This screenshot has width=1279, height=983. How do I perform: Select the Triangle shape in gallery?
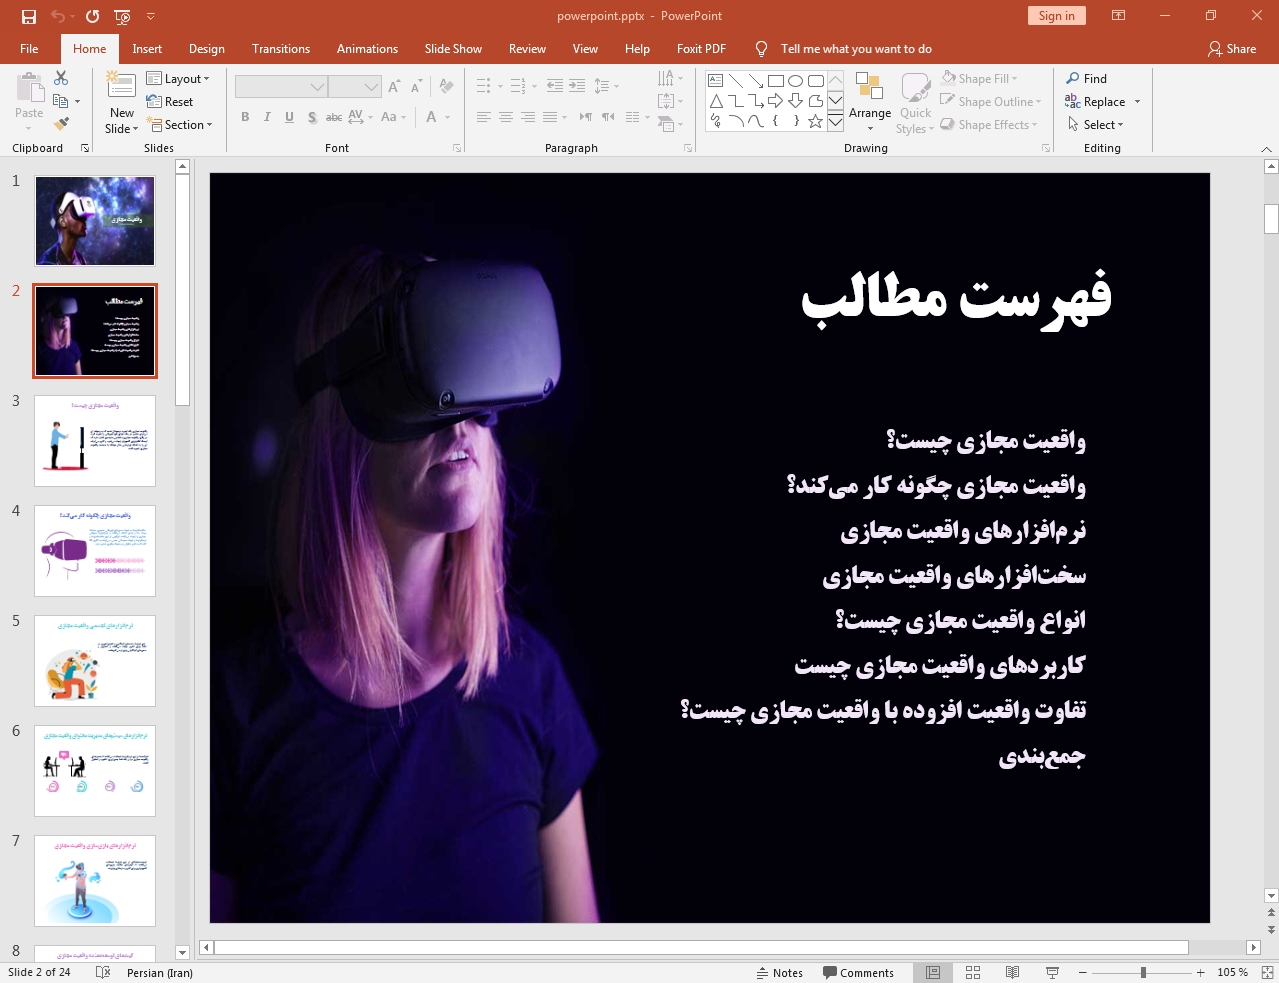pyautogui.click(x=716, y=101)
